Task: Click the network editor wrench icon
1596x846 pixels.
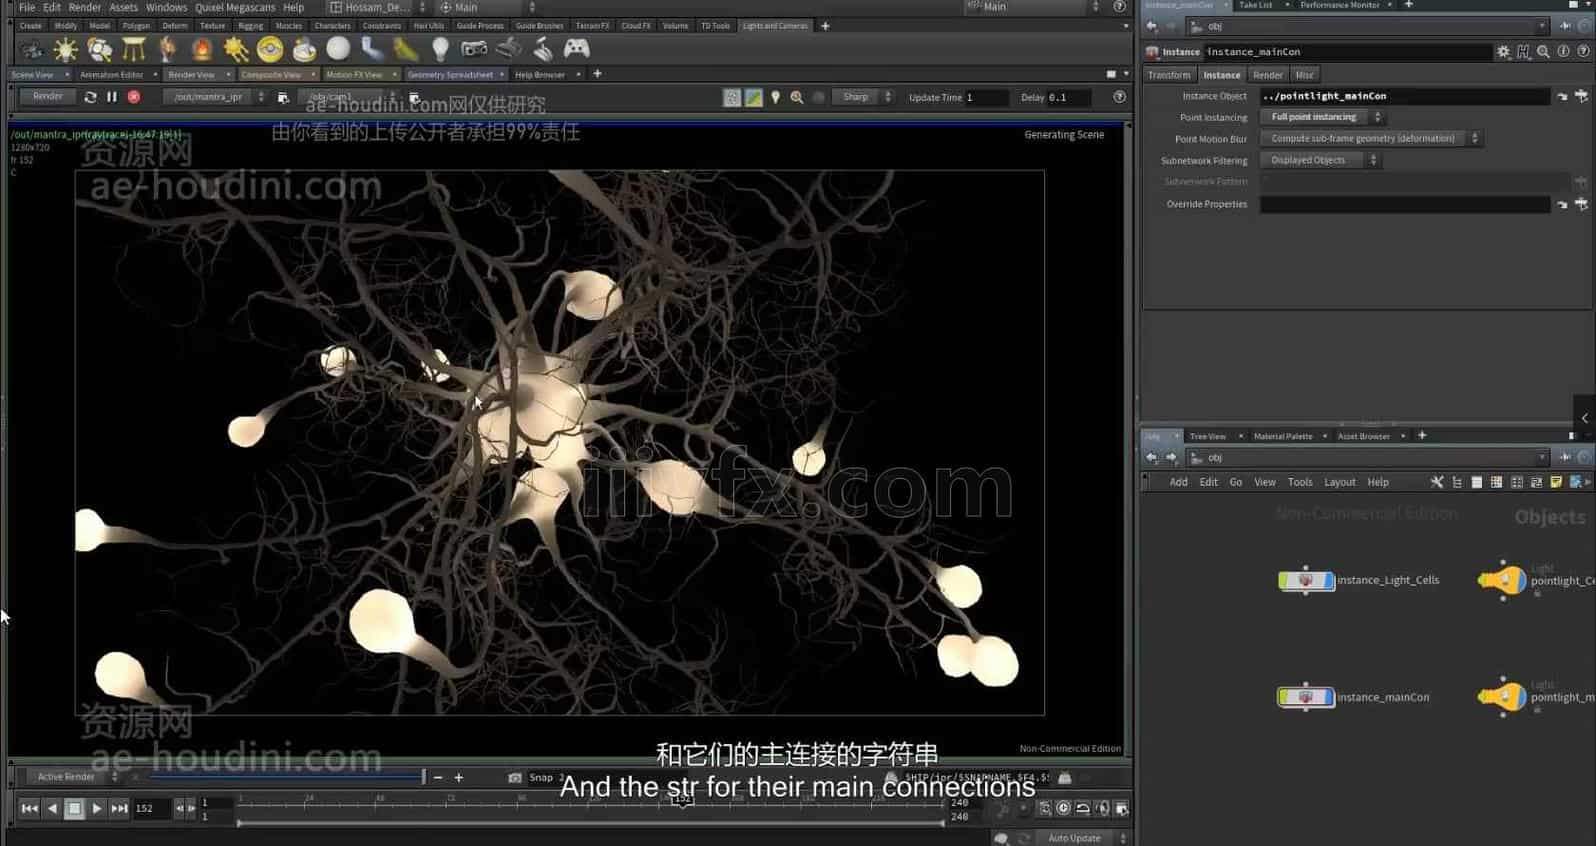Action: (1437, 482)
